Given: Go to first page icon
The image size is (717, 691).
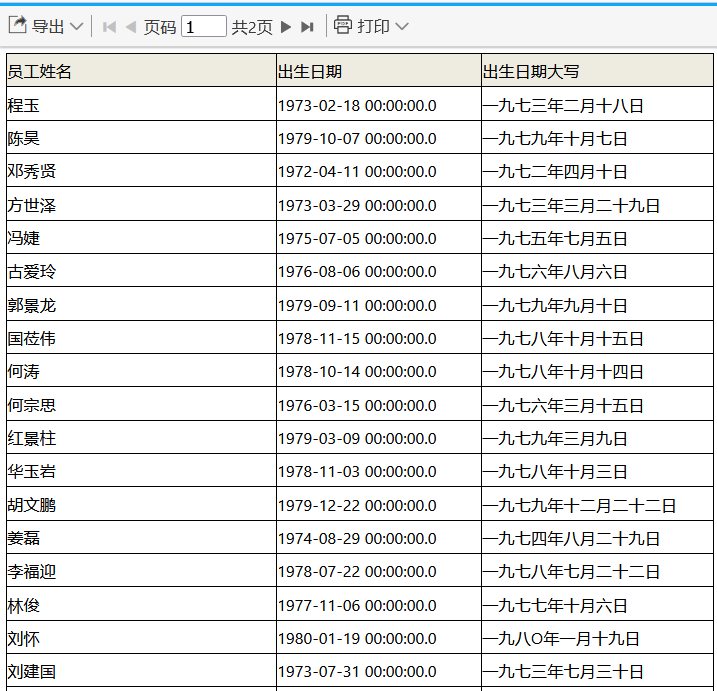Looking at the screenshot, I should coord(109,27).
